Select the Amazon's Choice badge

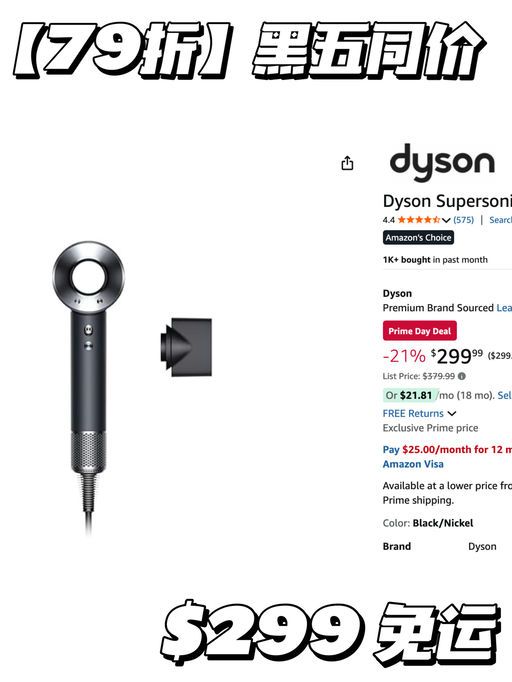[418, 237]
